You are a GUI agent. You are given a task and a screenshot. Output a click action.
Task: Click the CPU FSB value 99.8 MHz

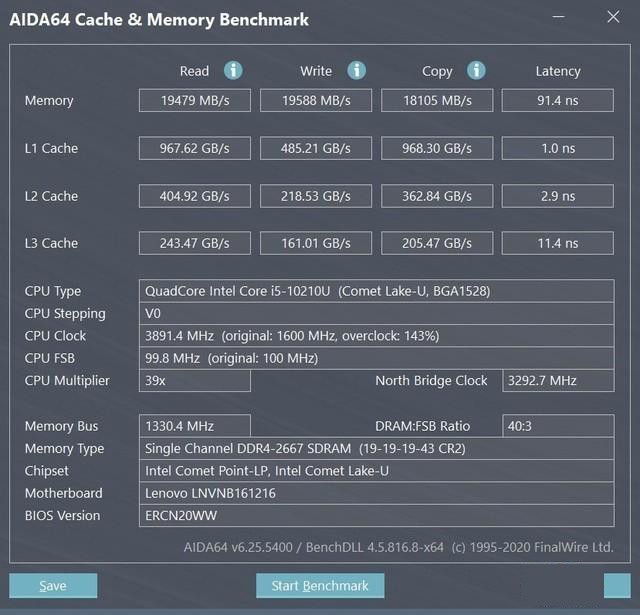377,358
